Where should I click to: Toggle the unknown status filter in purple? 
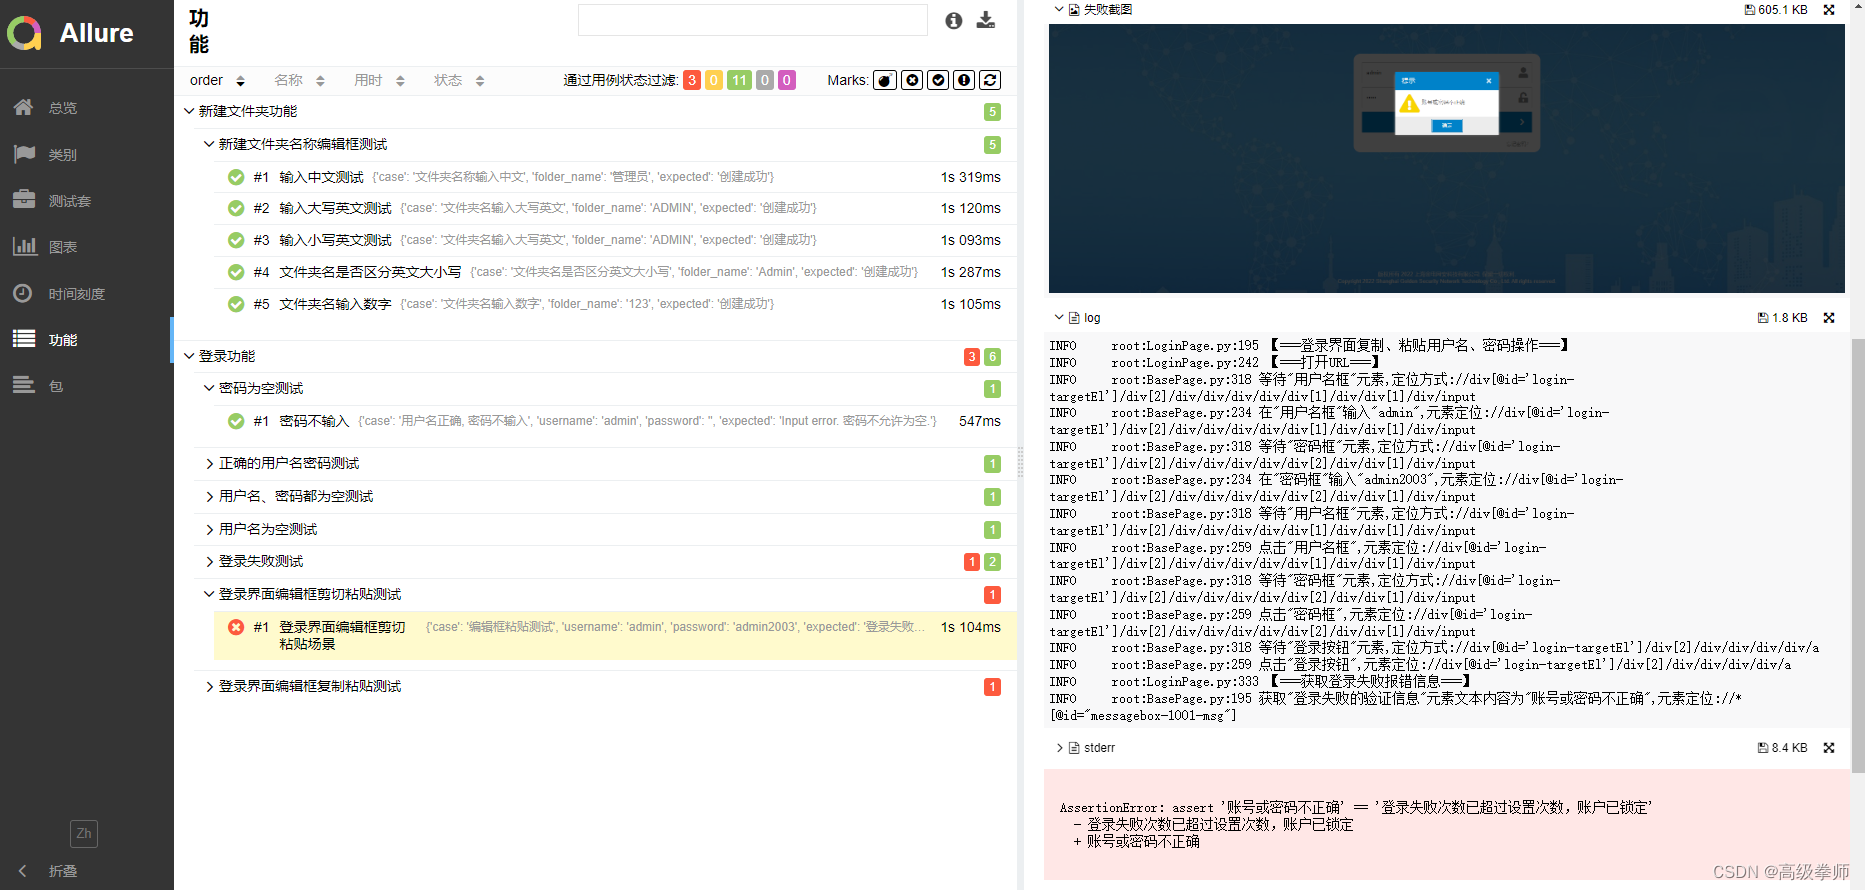[787, 80]
